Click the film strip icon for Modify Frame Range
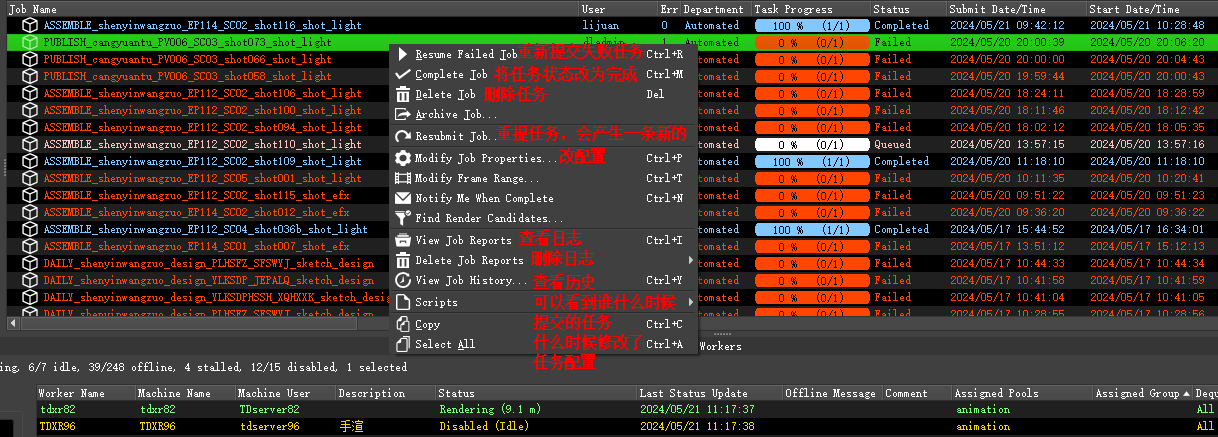This screenshot has width=1218, height=437. click(403, 178)
